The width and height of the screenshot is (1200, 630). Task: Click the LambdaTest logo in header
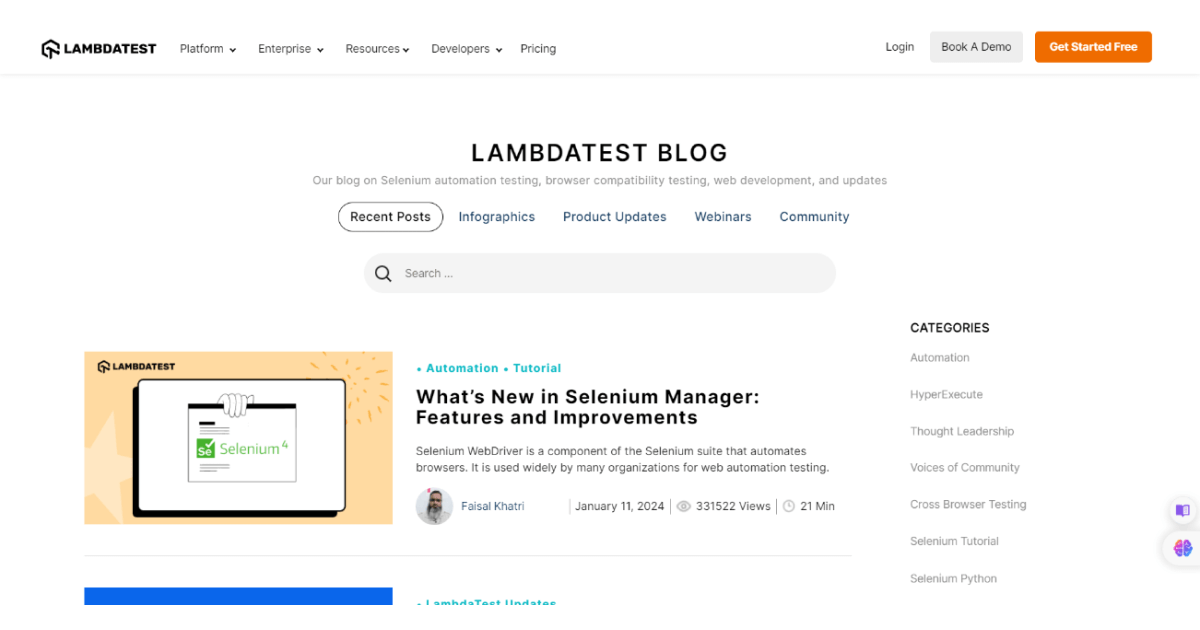pos(99,48)
